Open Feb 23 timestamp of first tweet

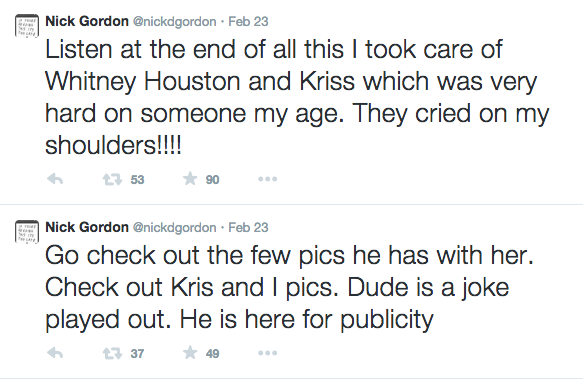point(248,21)
